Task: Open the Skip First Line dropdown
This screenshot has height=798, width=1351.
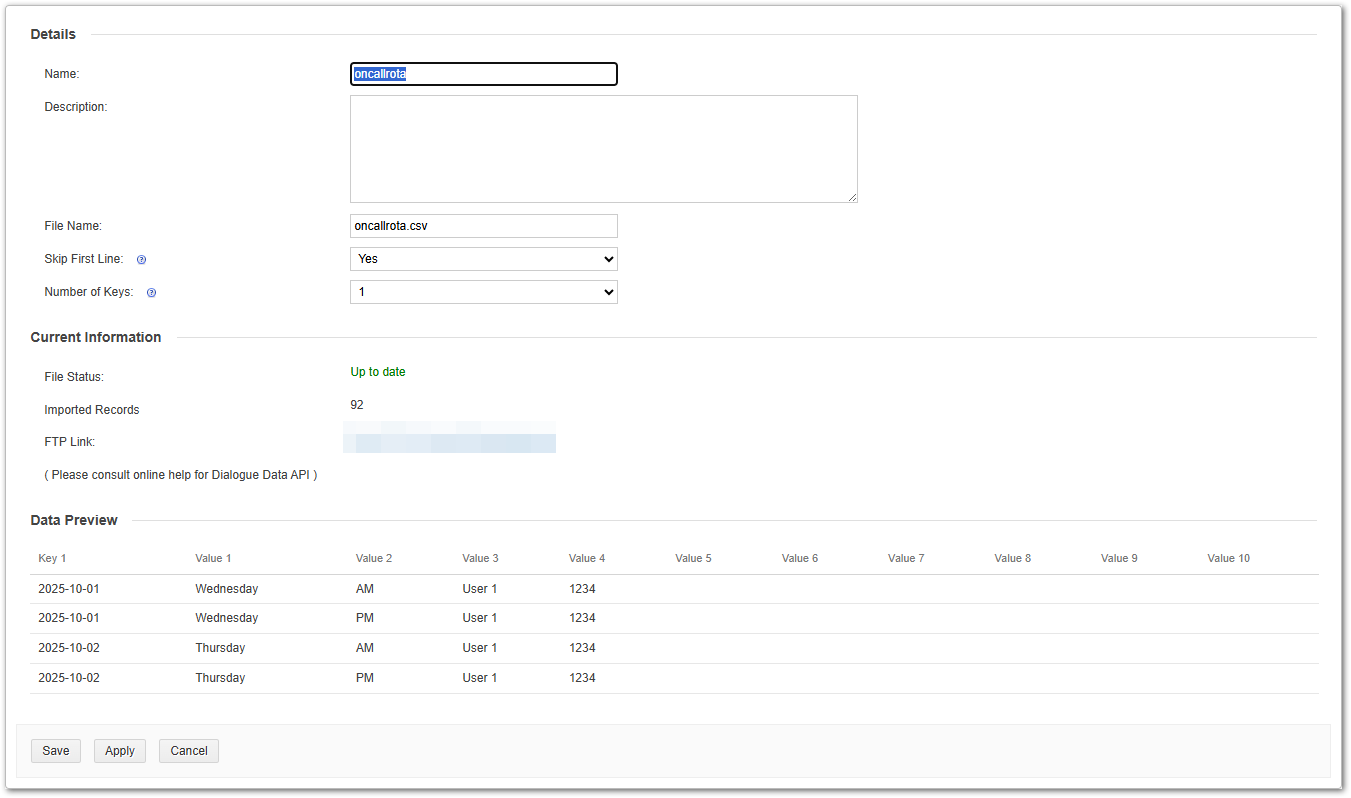Action: pyautogui.click(x=483, y=259)
